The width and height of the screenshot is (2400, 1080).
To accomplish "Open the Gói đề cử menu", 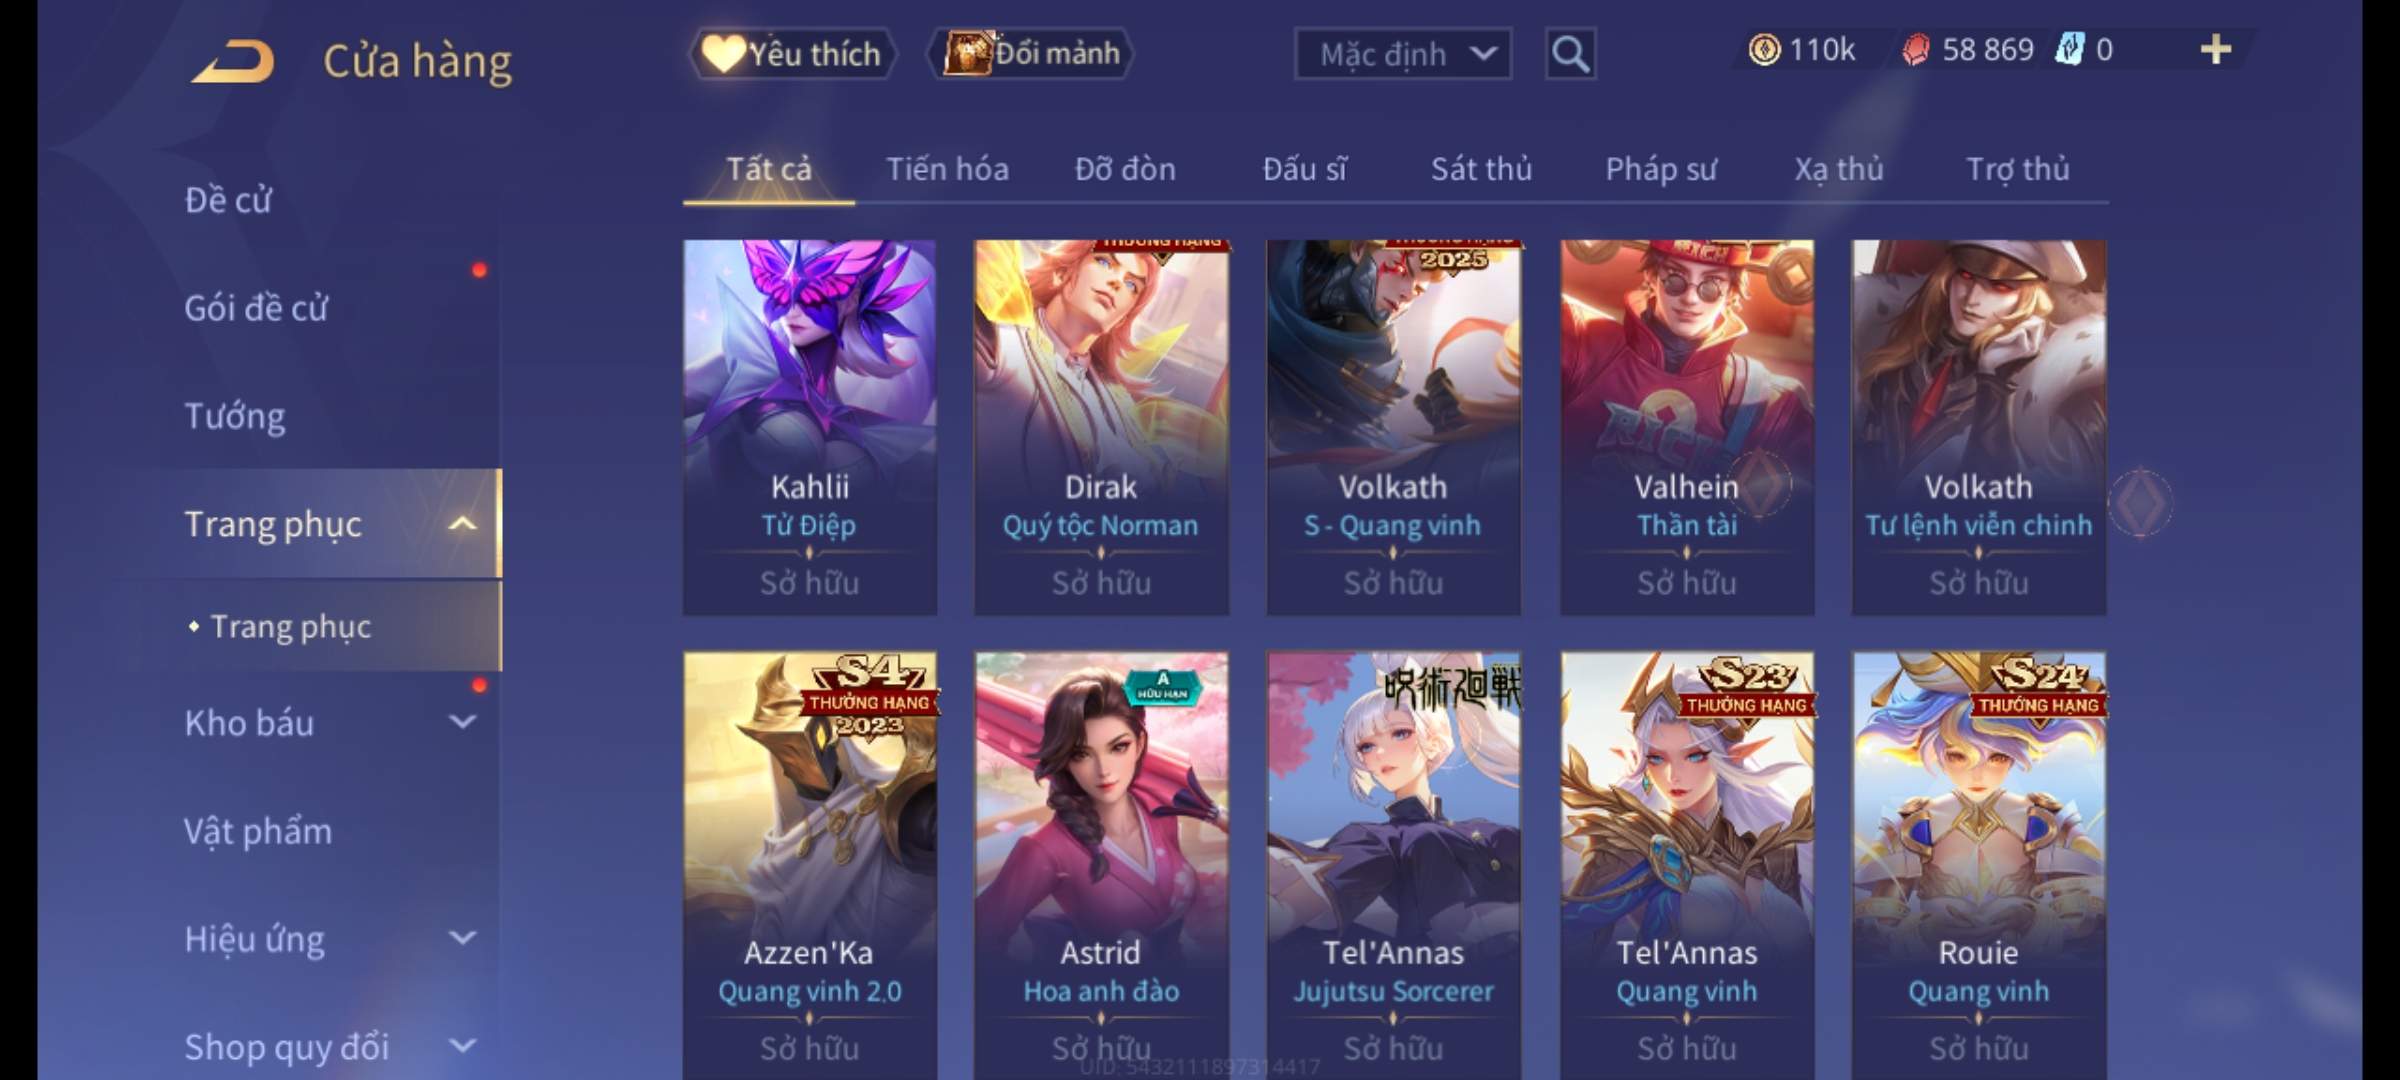I will [x=256, y=308].
